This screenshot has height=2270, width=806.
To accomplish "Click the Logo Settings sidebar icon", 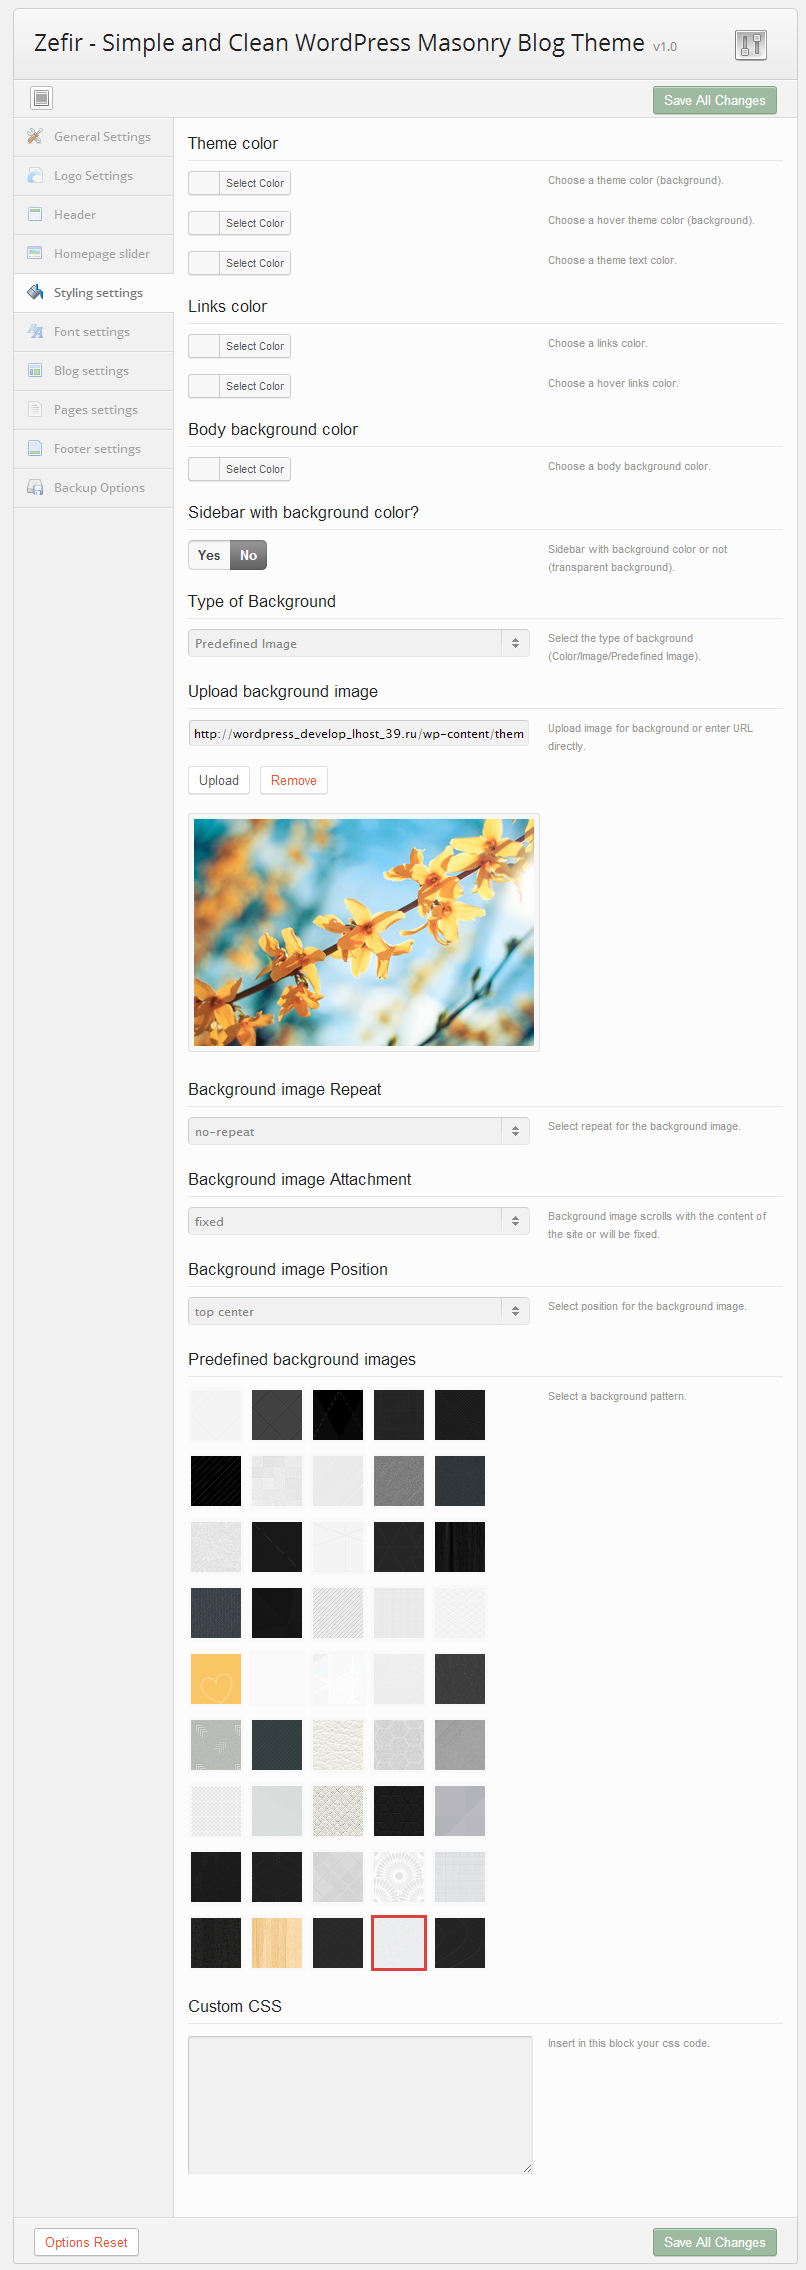I will [35, 175].
